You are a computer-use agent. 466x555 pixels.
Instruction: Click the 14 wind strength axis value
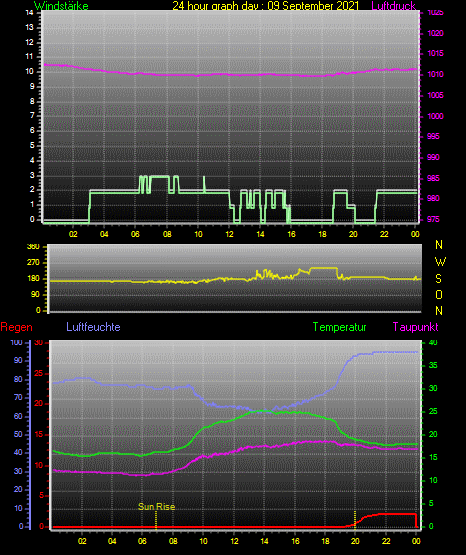click(29, 13)
